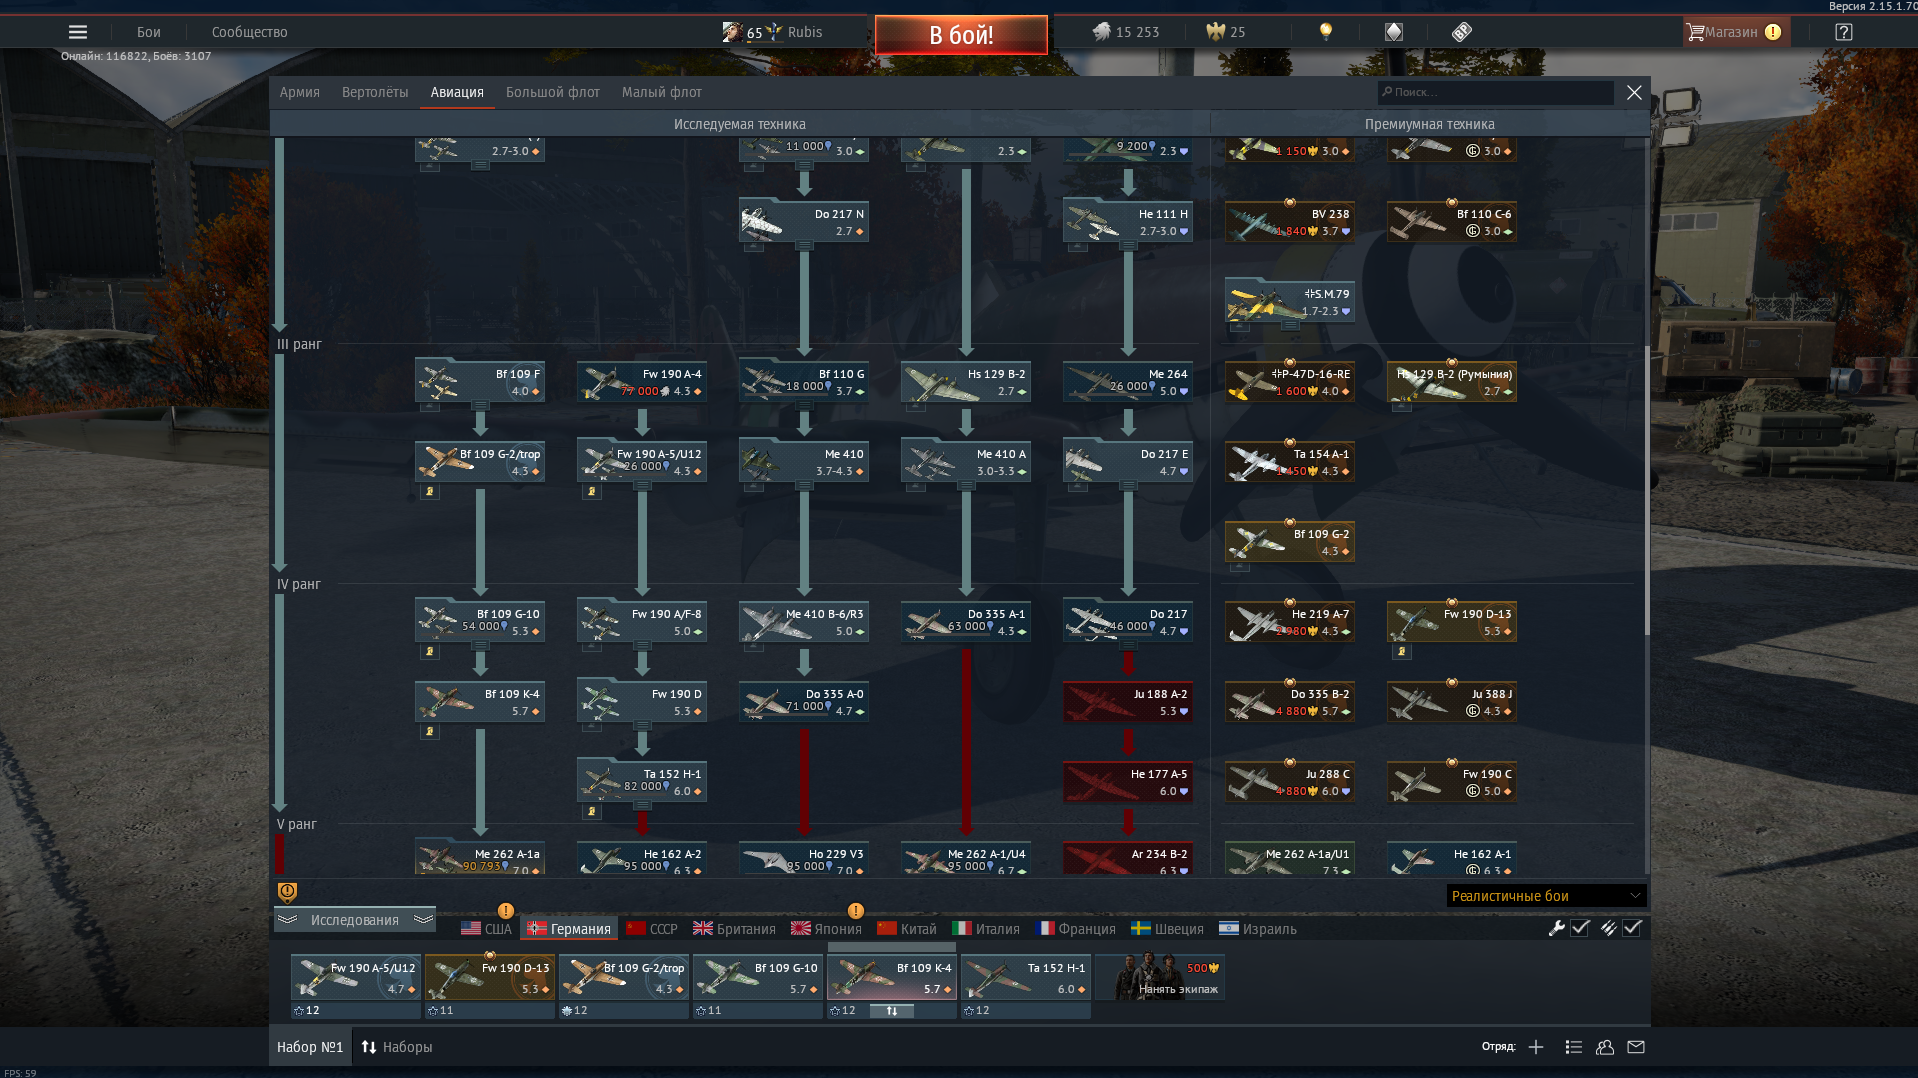1918x1078 pixels.
Task: Select Италия nation tab
Action: point(986,929)
